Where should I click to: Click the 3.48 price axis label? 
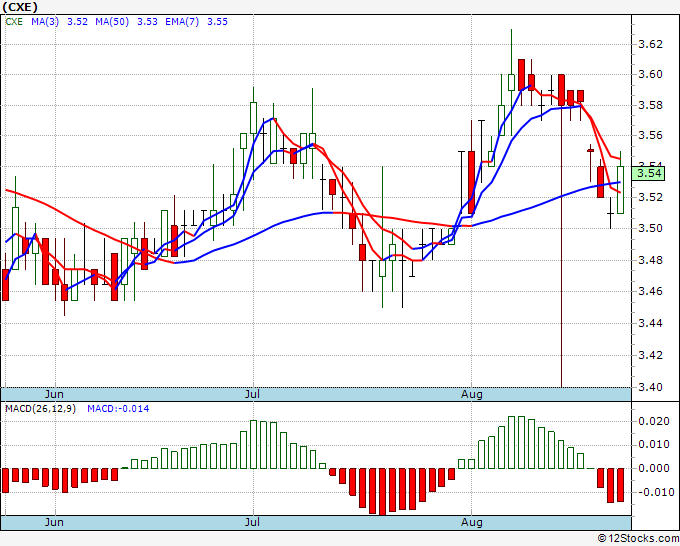[x=651, y=260]
